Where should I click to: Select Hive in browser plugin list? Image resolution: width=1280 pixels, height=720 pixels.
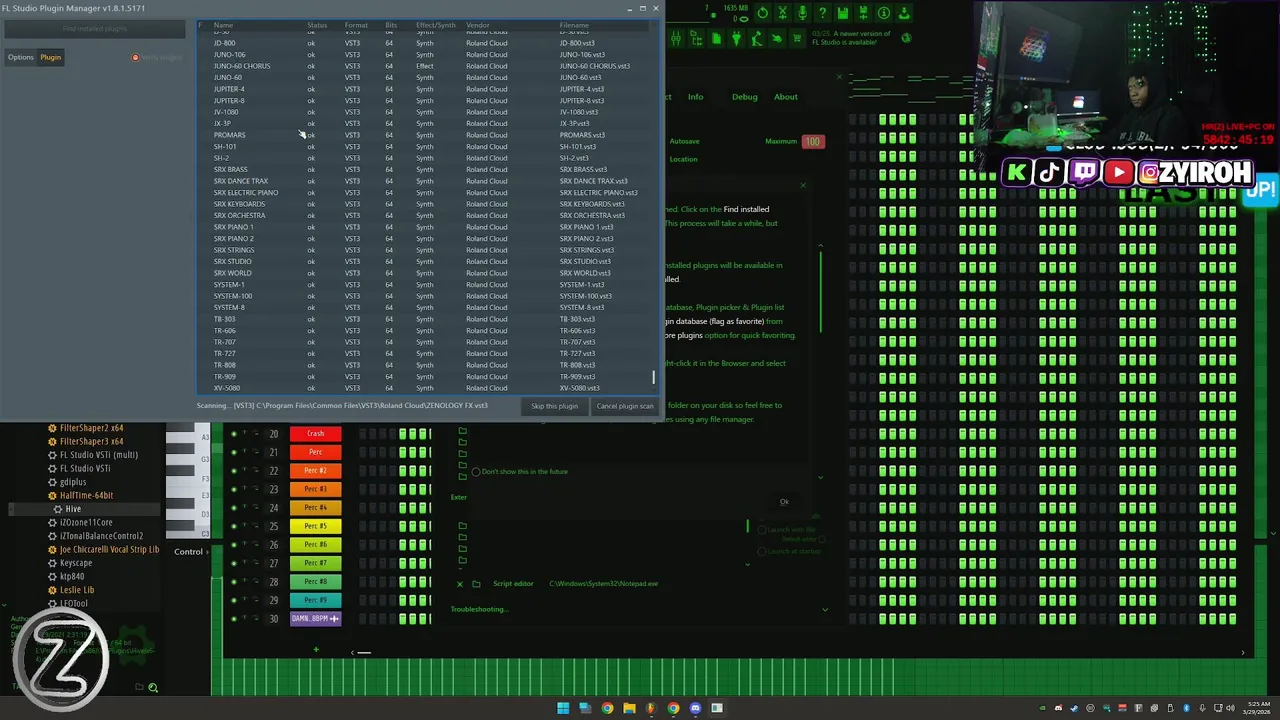click(x=84, y=509)
